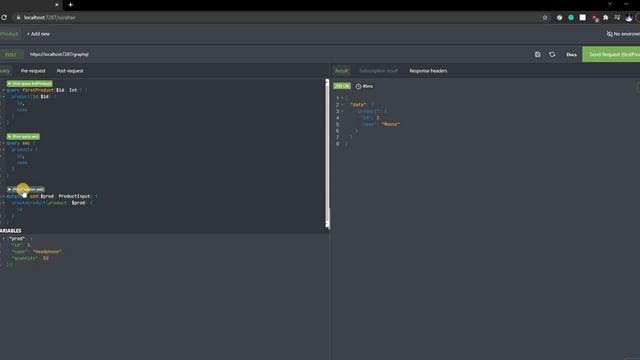
Task: Open the browser Extensions puzzle icon
Action: point(606,18)
